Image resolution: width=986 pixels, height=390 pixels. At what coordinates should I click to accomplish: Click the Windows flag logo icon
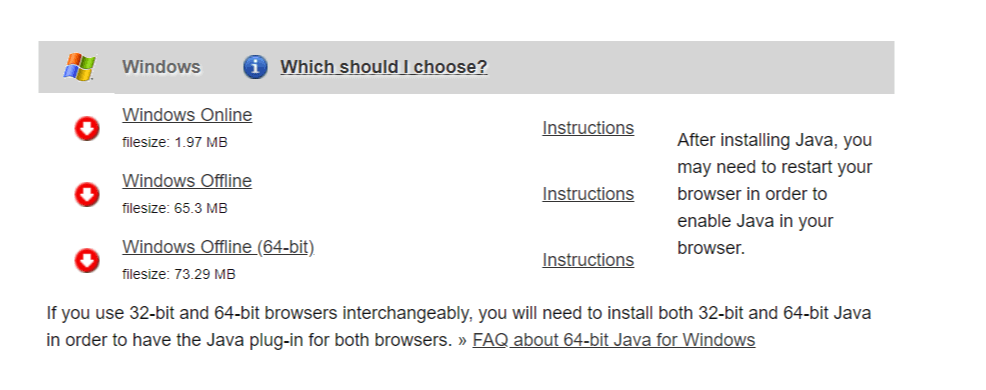[79, 67]
